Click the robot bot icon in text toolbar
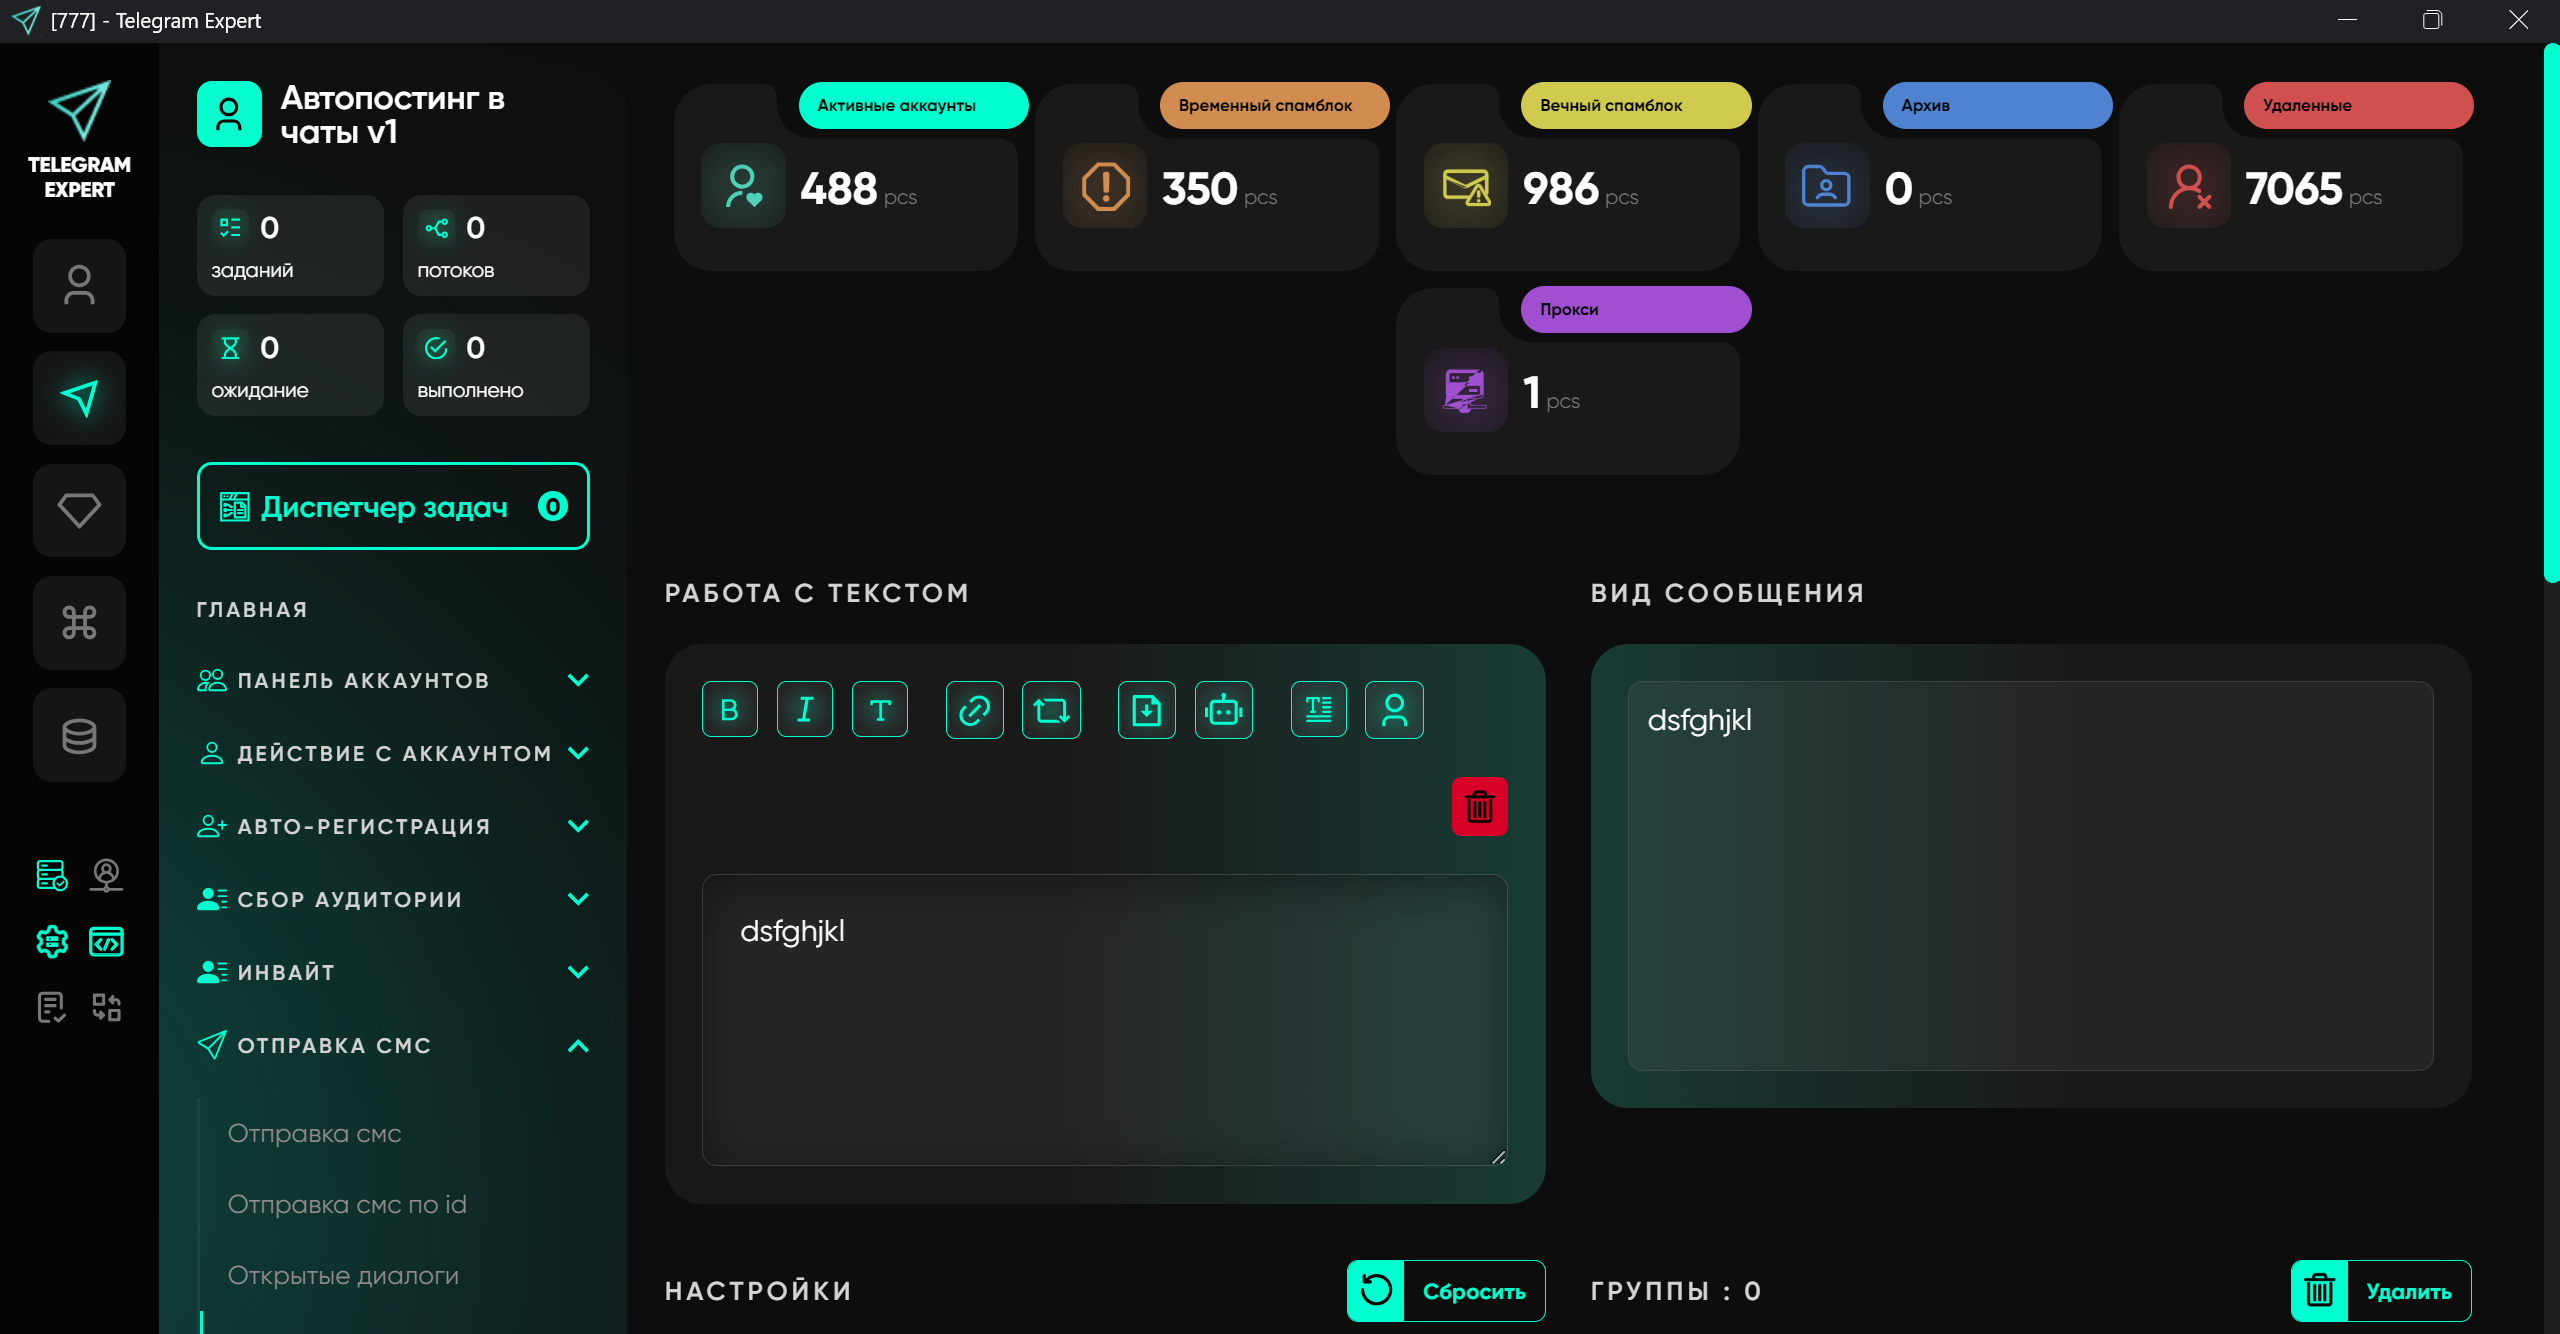 (x=1223, y=710)
